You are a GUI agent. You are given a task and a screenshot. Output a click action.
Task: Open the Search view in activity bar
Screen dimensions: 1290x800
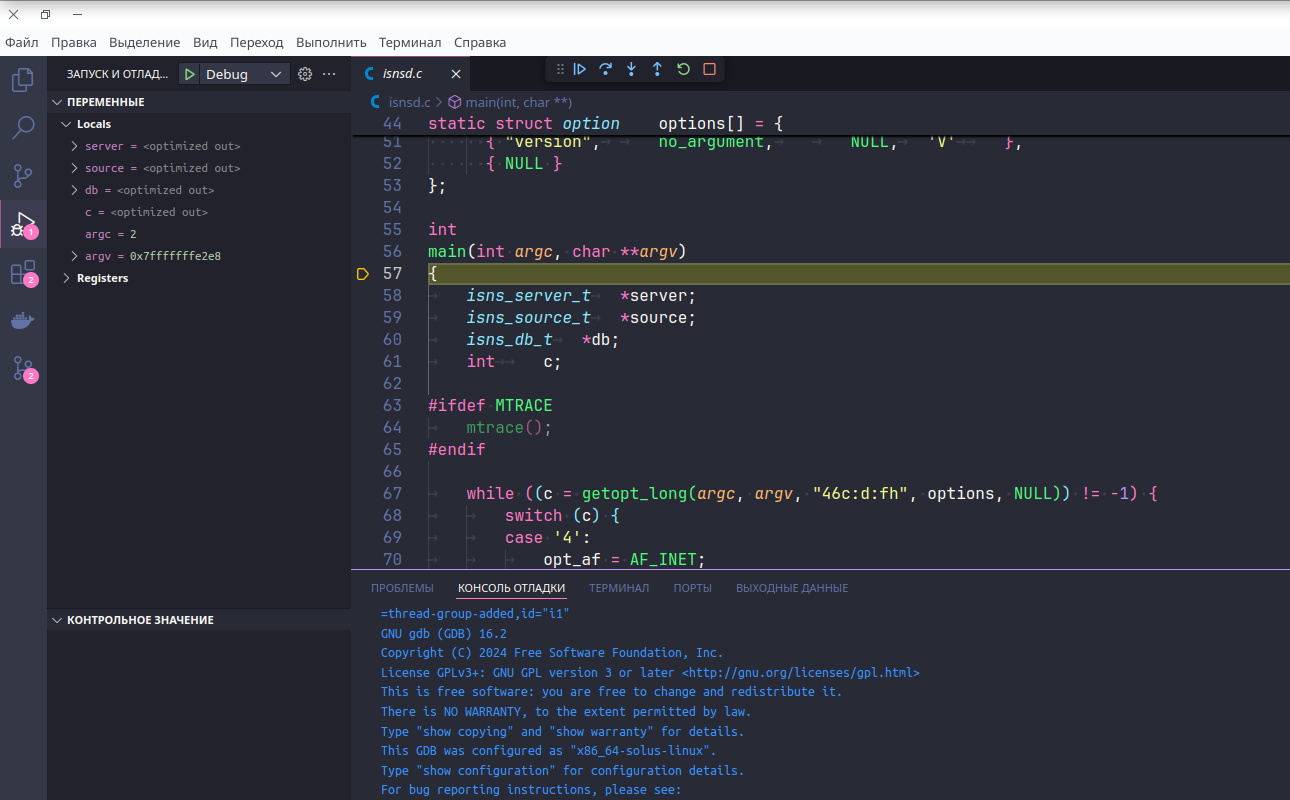(x=23, y=128)
